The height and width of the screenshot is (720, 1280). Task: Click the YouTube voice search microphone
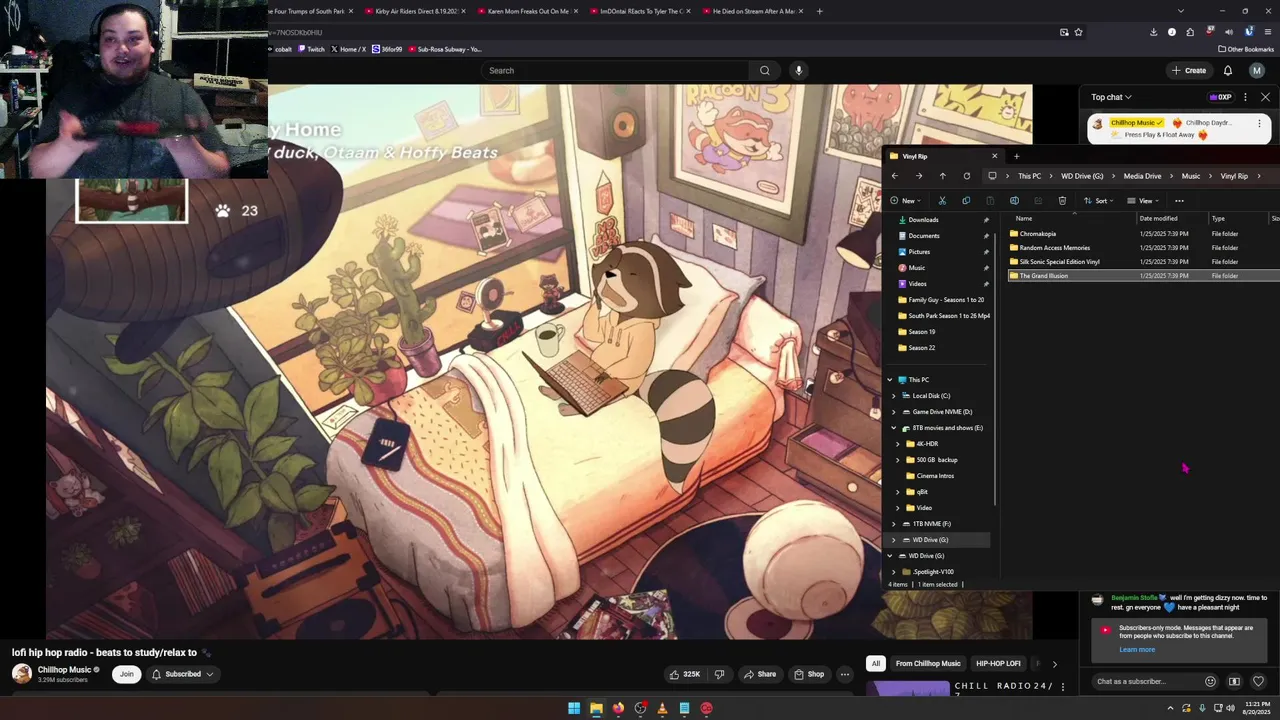tap(798, 70)
